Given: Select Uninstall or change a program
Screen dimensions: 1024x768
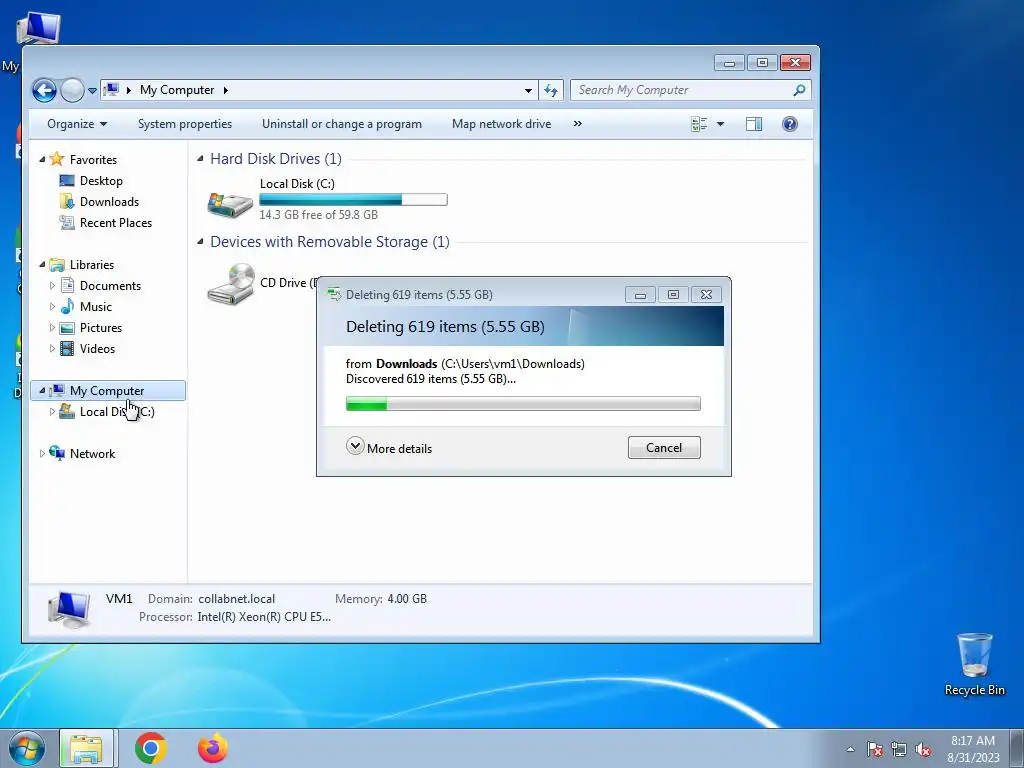Looking at the screenshot, I should [342, 124].
